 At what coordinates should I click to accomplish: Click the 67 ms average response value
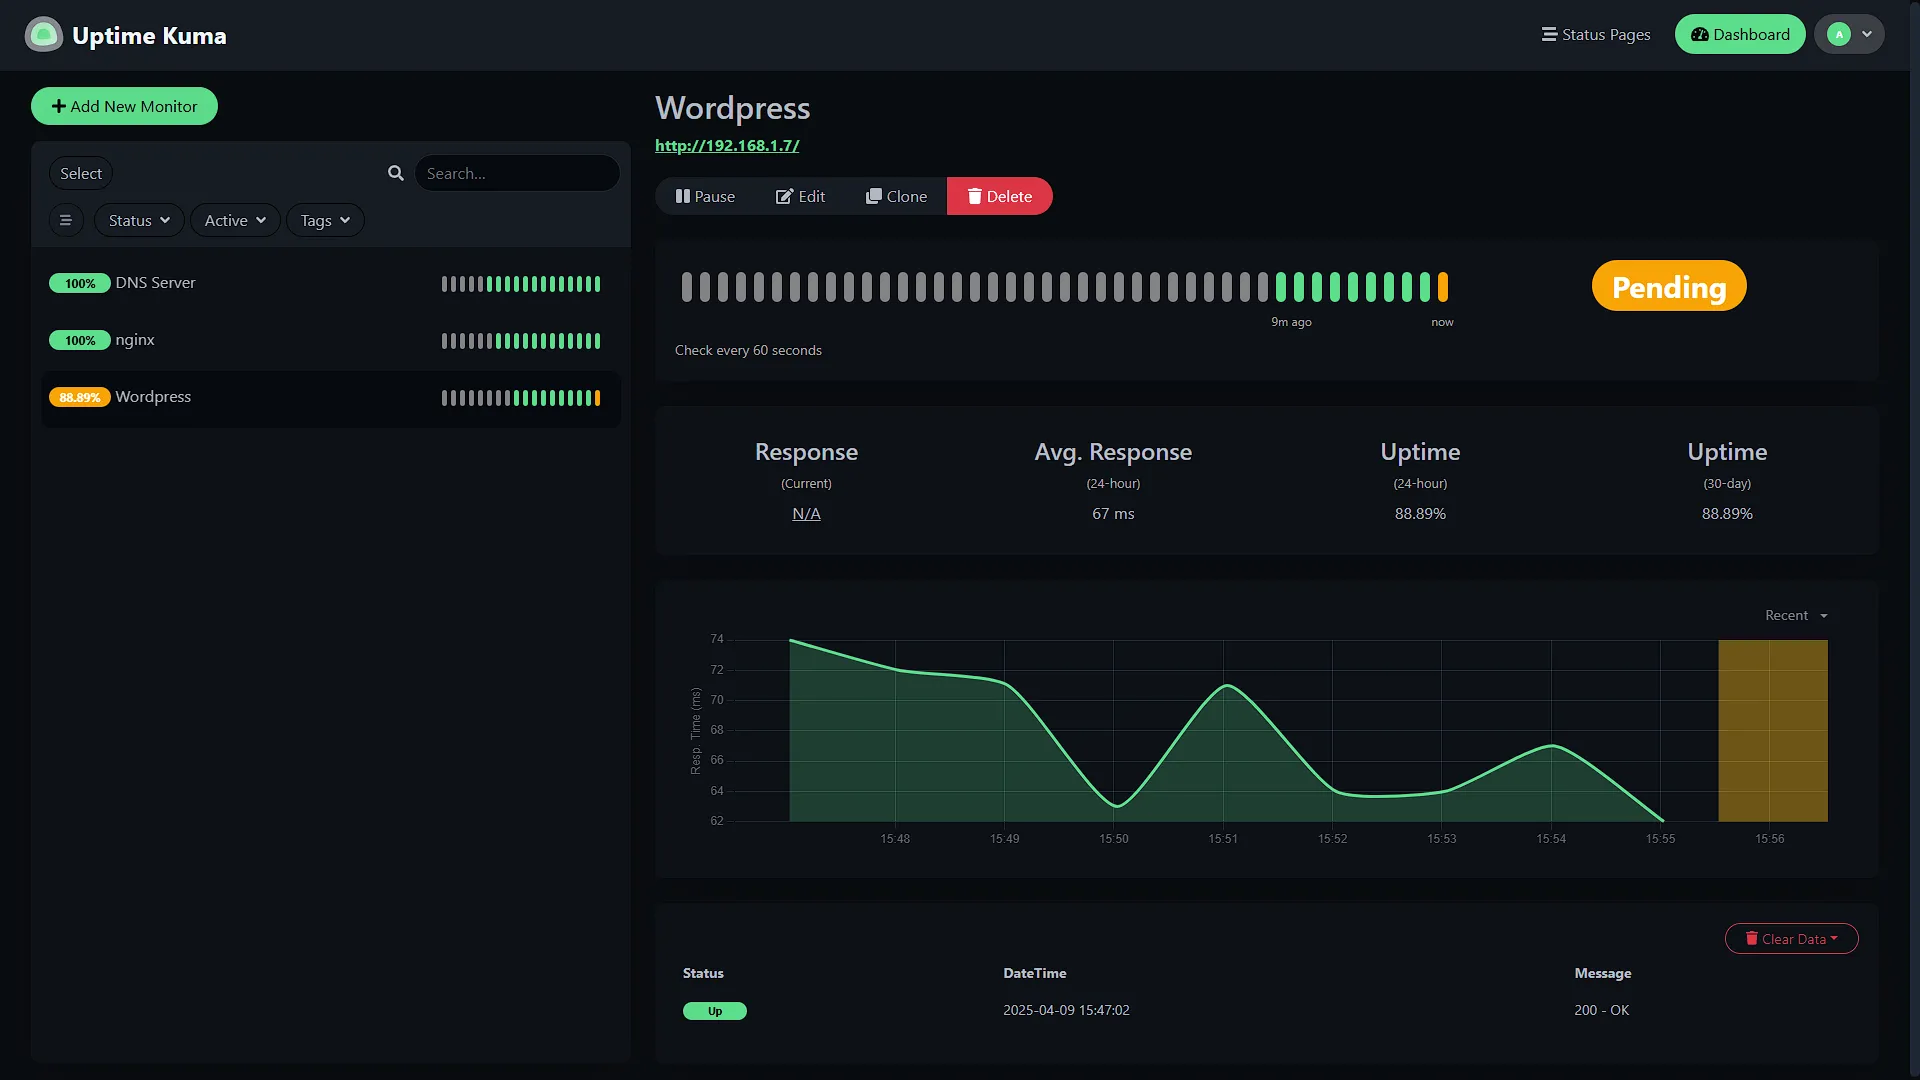point(1113,513)
